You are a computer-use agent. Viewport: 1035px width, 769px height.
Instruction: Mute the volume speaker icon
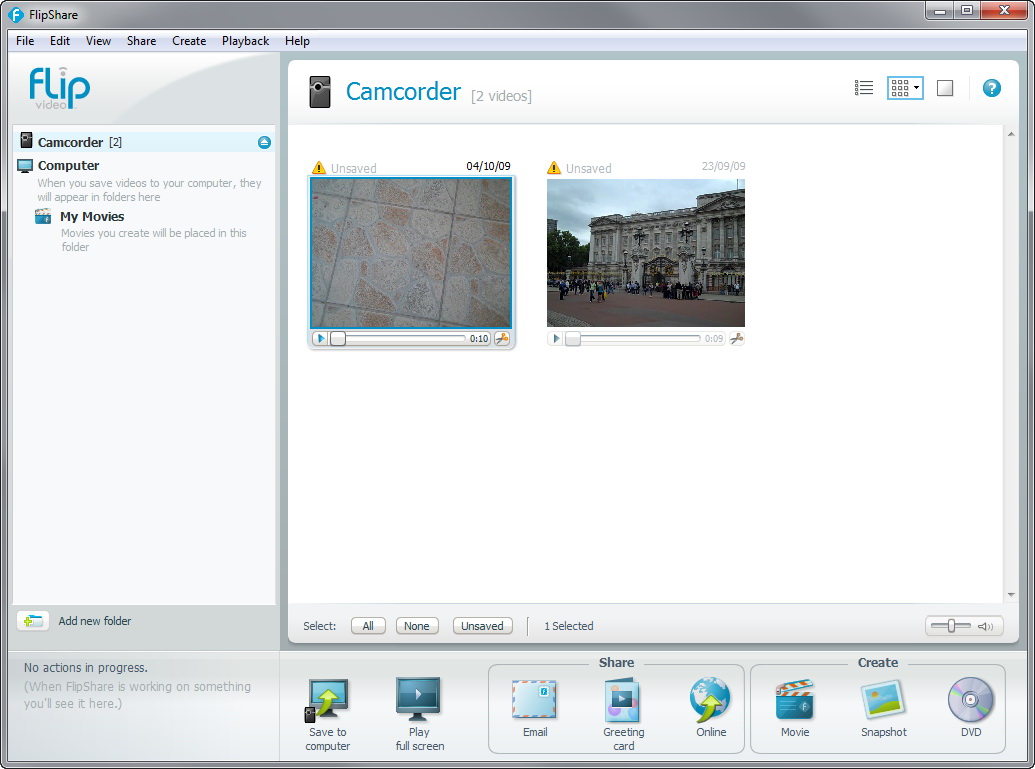click(987, 626)
